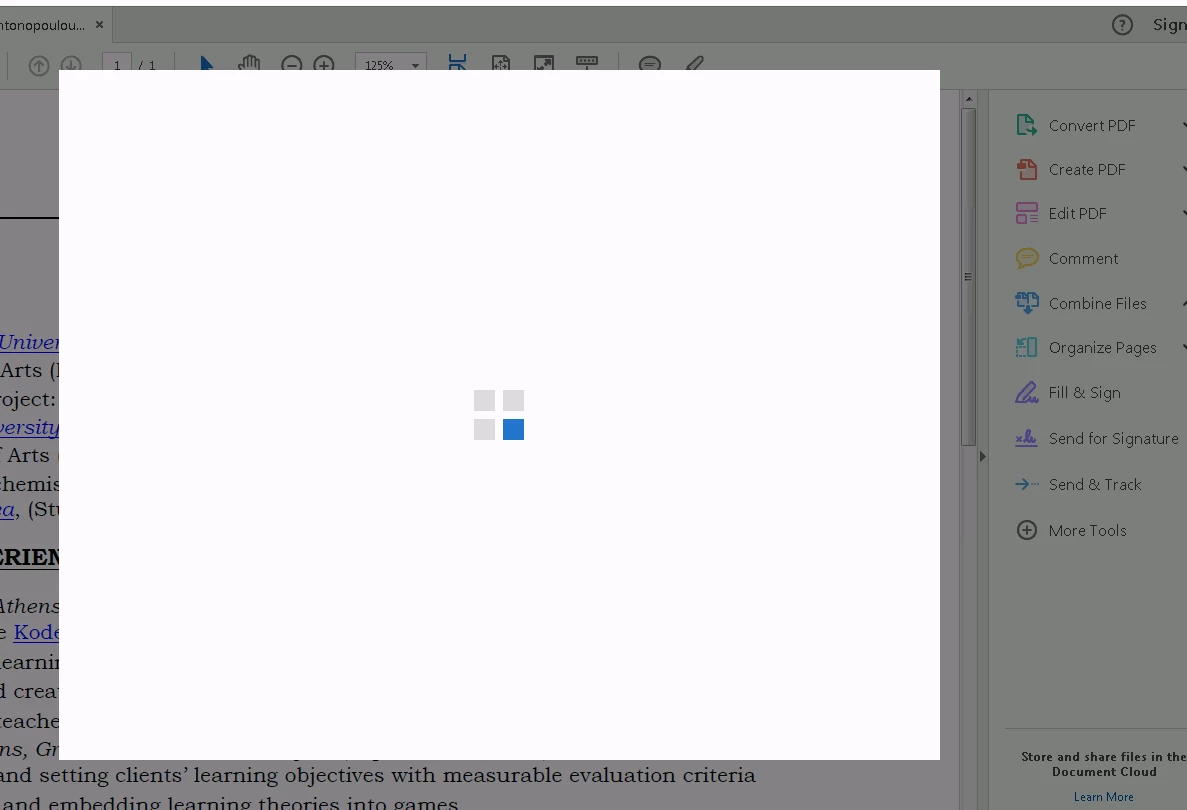The image size is (1187, 810).
Task: Click the highlighter pen icon
Action: click(x=694, y=64)
